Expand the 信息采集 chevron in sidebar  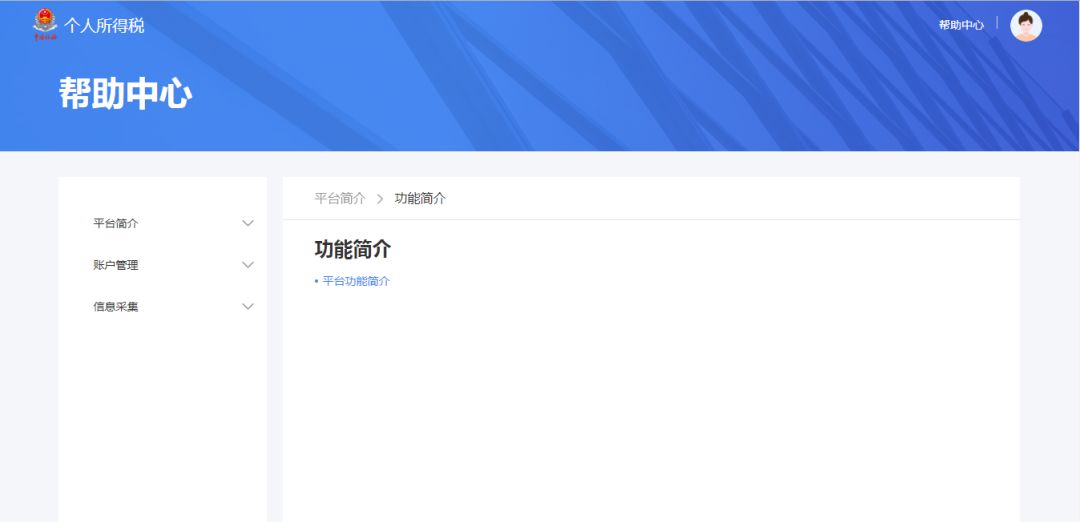pyautogui.click(x=248, y=306)
